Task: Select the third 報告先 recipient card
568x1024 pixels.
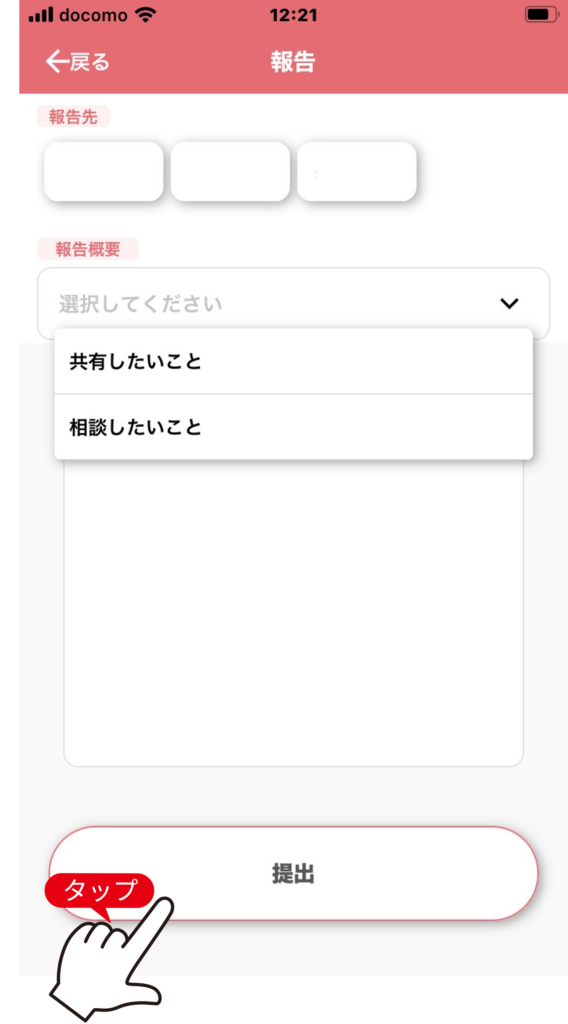Action: 356,171
